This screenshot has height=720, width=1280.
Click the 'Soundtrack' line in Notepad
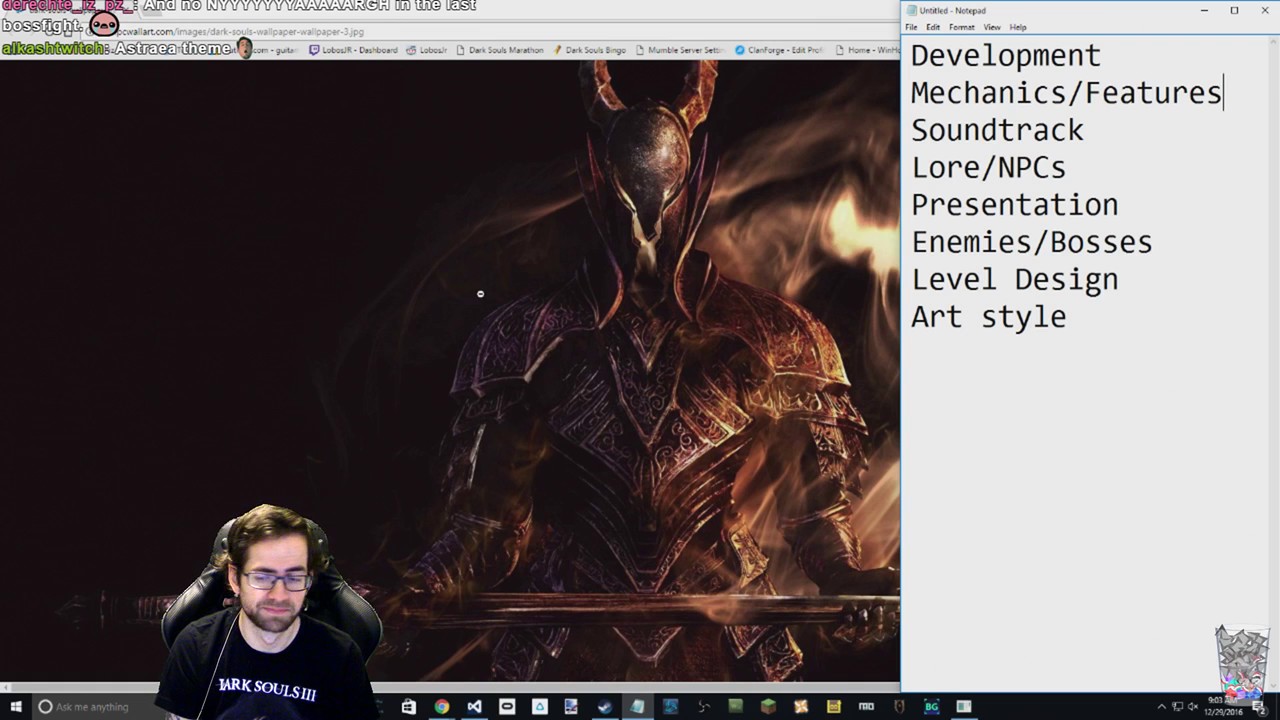[x=997, y=130]
